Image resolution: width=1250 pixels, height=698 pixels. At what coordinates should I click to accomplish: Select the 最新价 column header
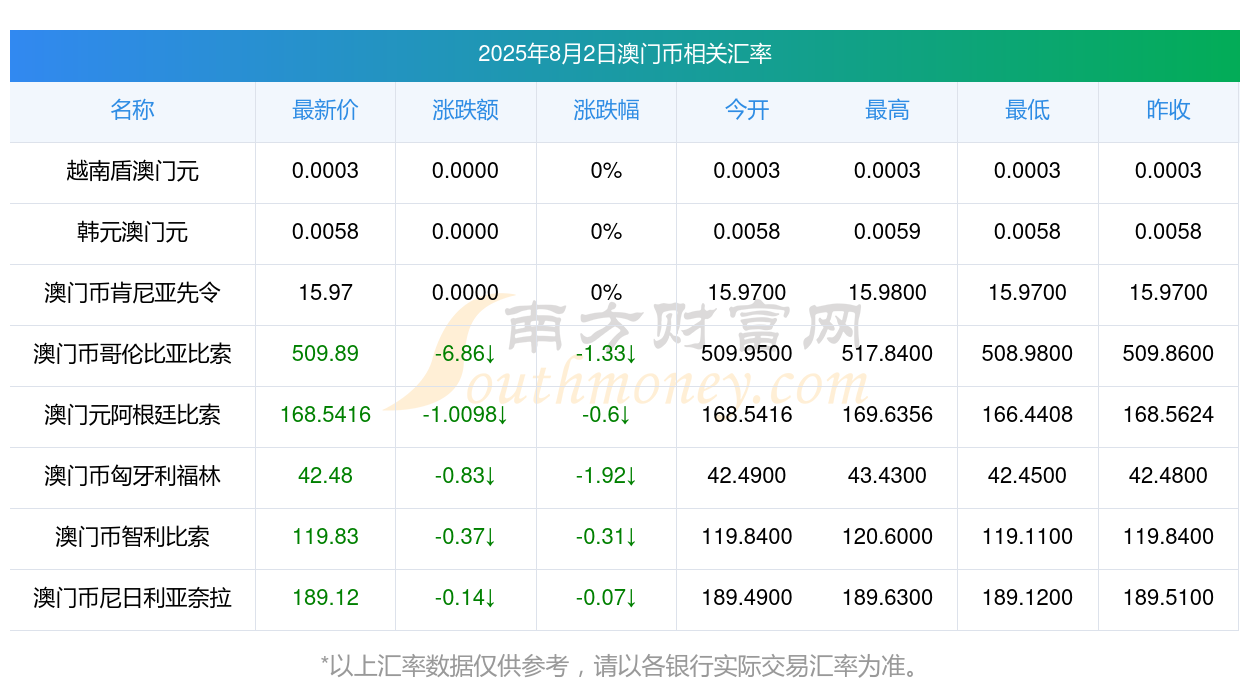tap(325, 110)
